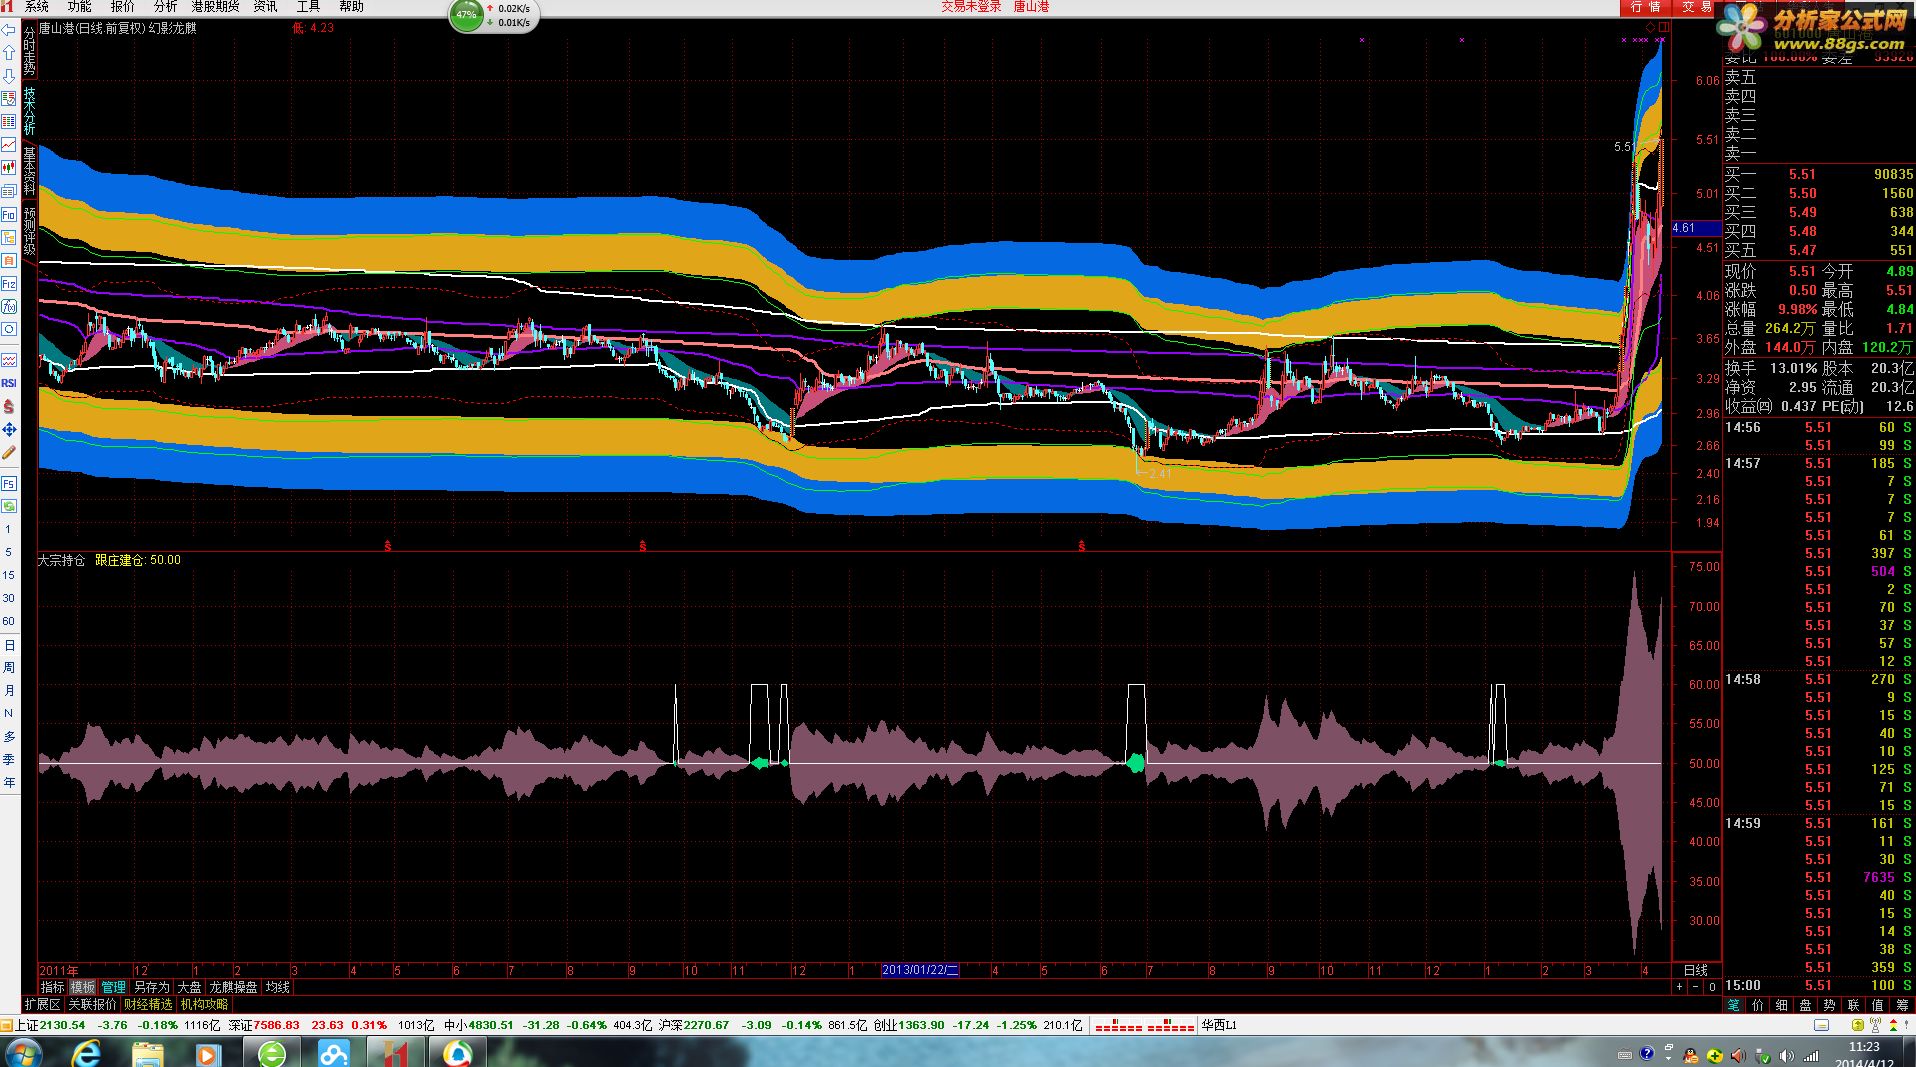Select the 龙麒操盘 indicator tab
The width and height of the screenshot is (1916, 1067).
(233, 987)
